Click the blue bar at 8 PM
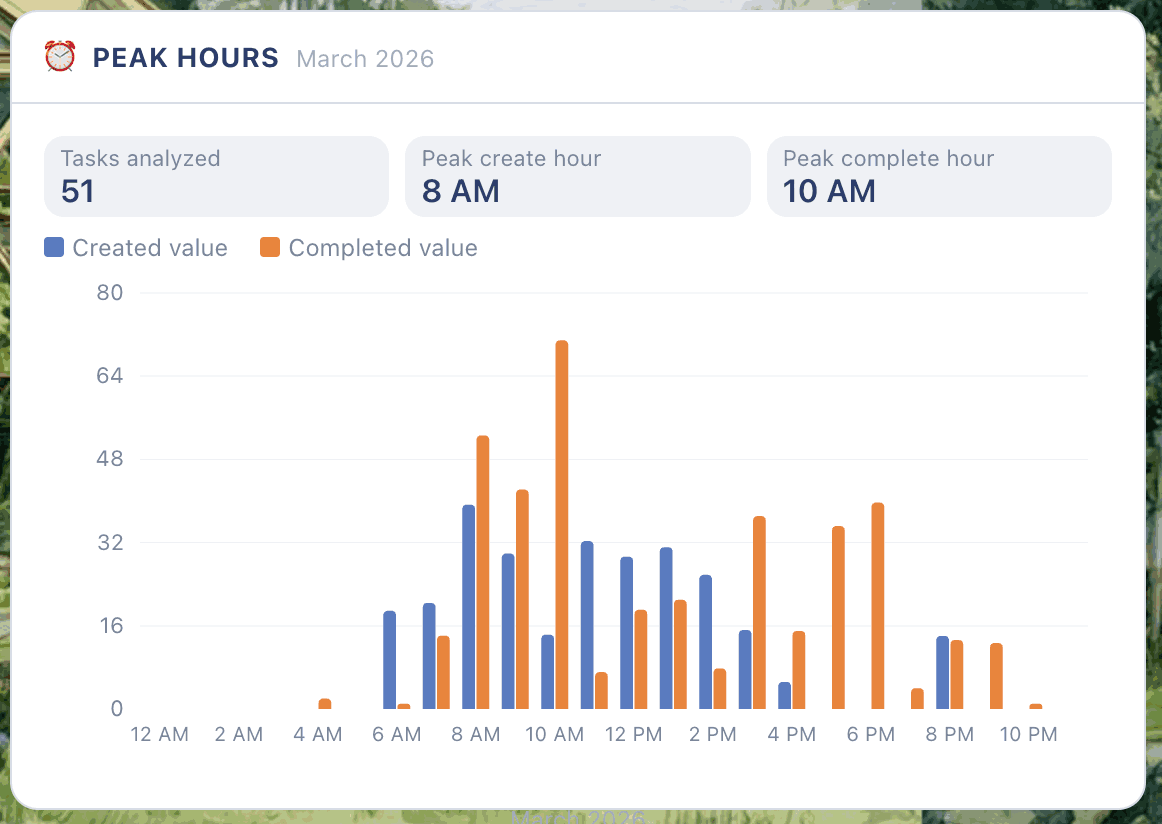Screen dimensions: 1162x824 [x=942, y=672]
